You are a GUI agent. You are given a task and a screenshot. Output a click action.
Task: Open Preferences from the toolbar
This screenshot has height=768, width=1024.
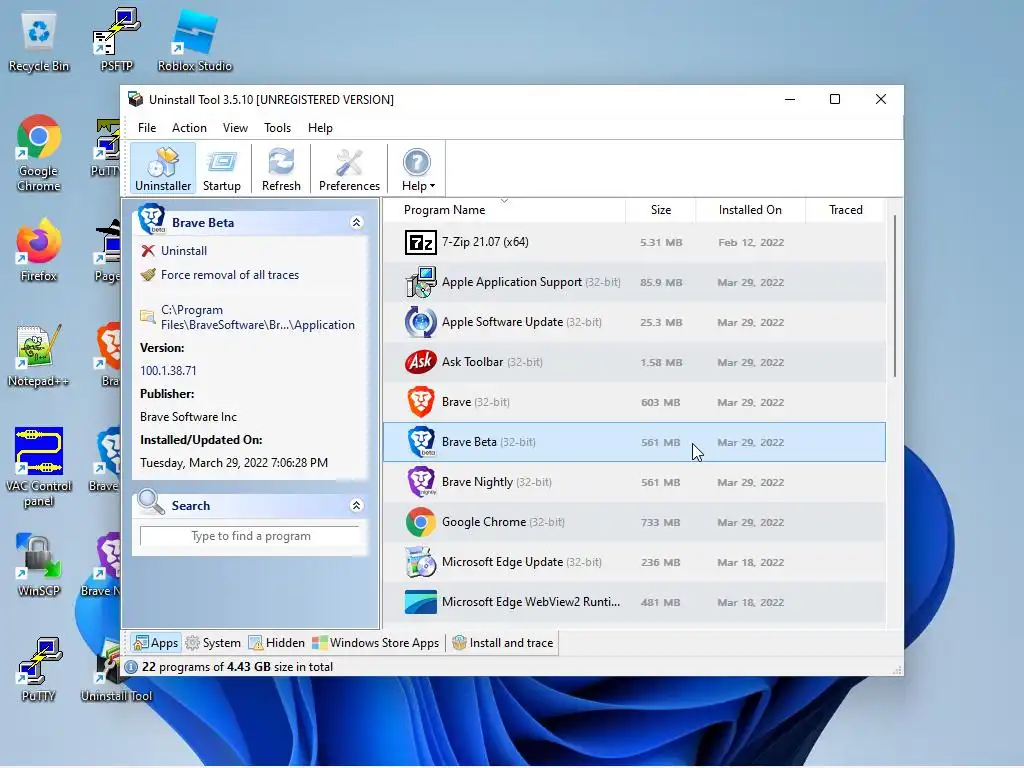point(349,168)
